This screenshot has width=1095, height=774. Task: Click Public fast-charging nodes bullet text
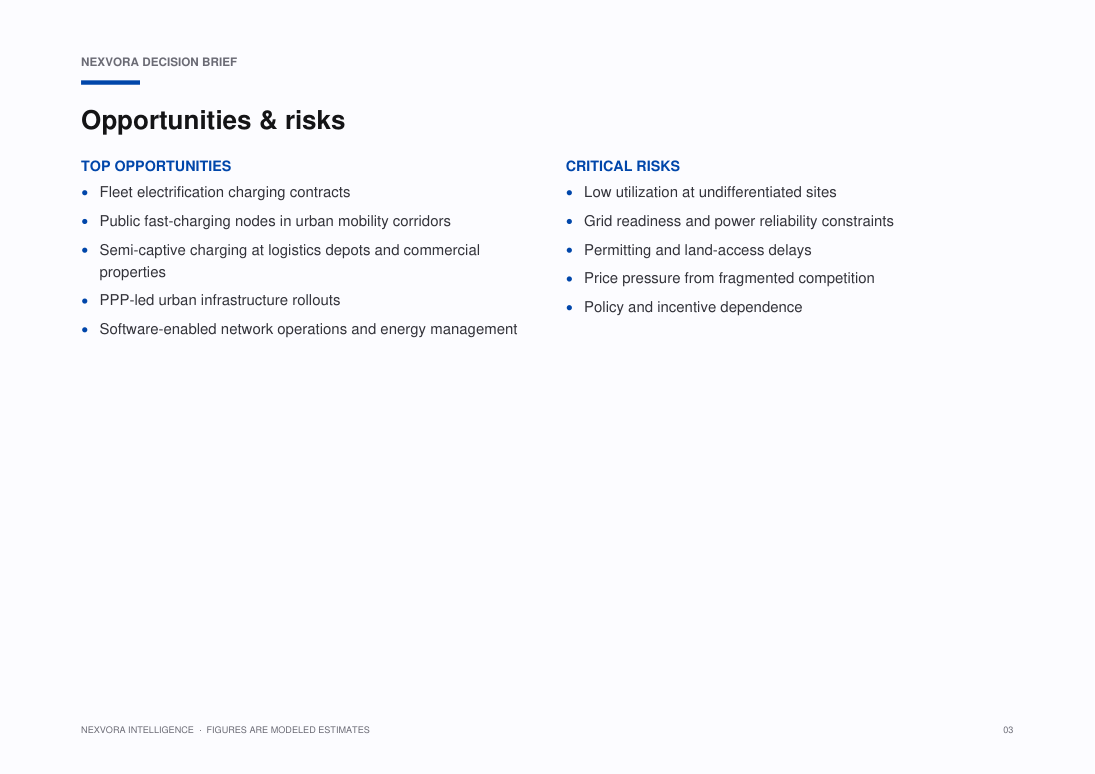[x=275, y=221]
